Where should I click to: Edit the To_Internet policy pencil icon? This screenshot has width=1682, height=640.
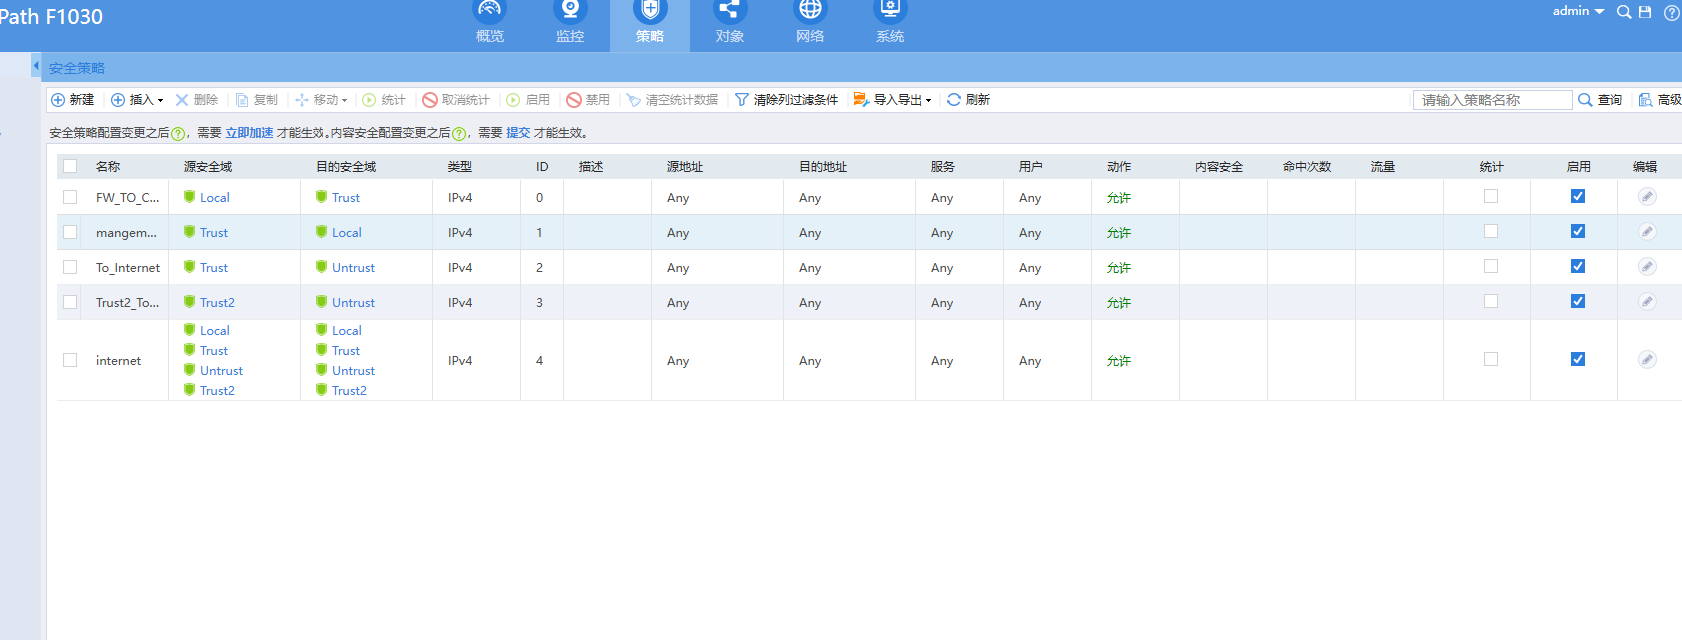1647,267
